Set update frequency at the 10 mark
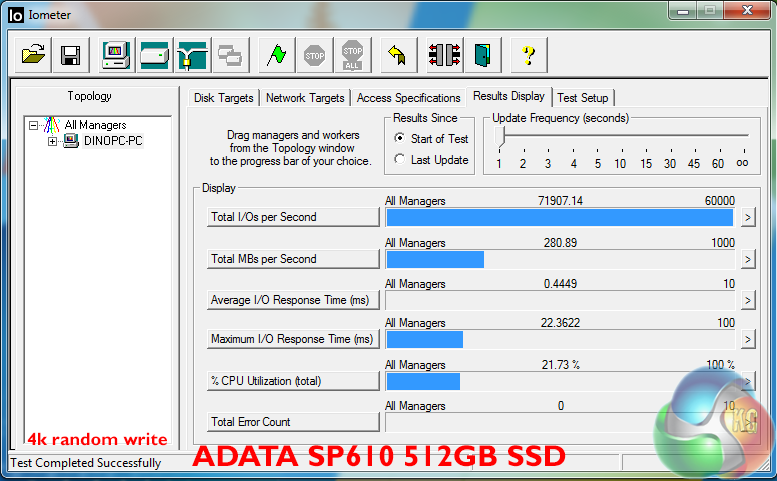The height and width of the screenshot is (481, 777). [620, 163]
